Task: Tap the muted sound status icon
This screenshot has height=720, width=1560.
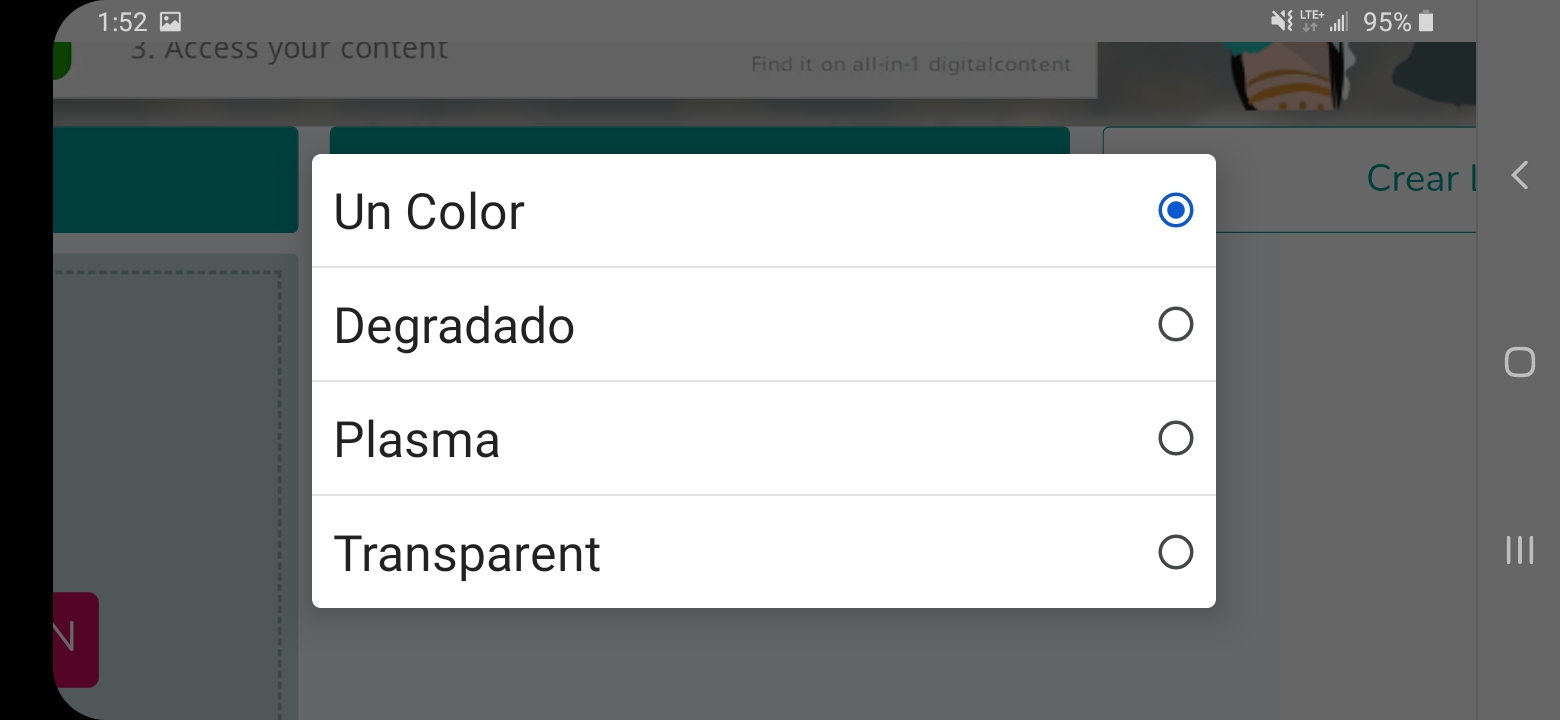Action: pos(1281,21)
